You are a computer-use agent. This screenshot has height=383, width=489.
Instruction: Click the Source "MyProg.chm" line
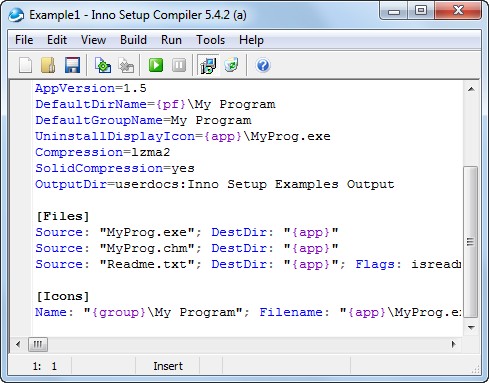[x=187, y=248]
